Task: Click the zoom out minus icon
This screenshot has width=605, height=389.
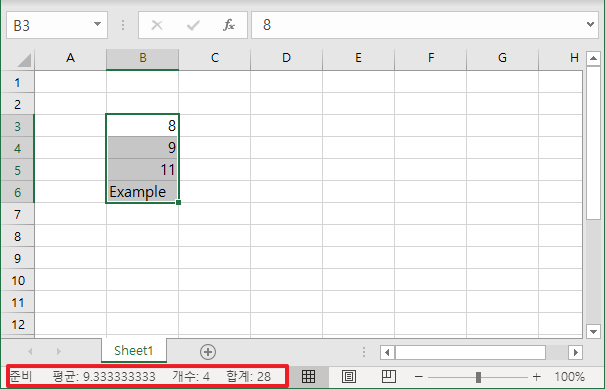Action: tap(419, 377)
